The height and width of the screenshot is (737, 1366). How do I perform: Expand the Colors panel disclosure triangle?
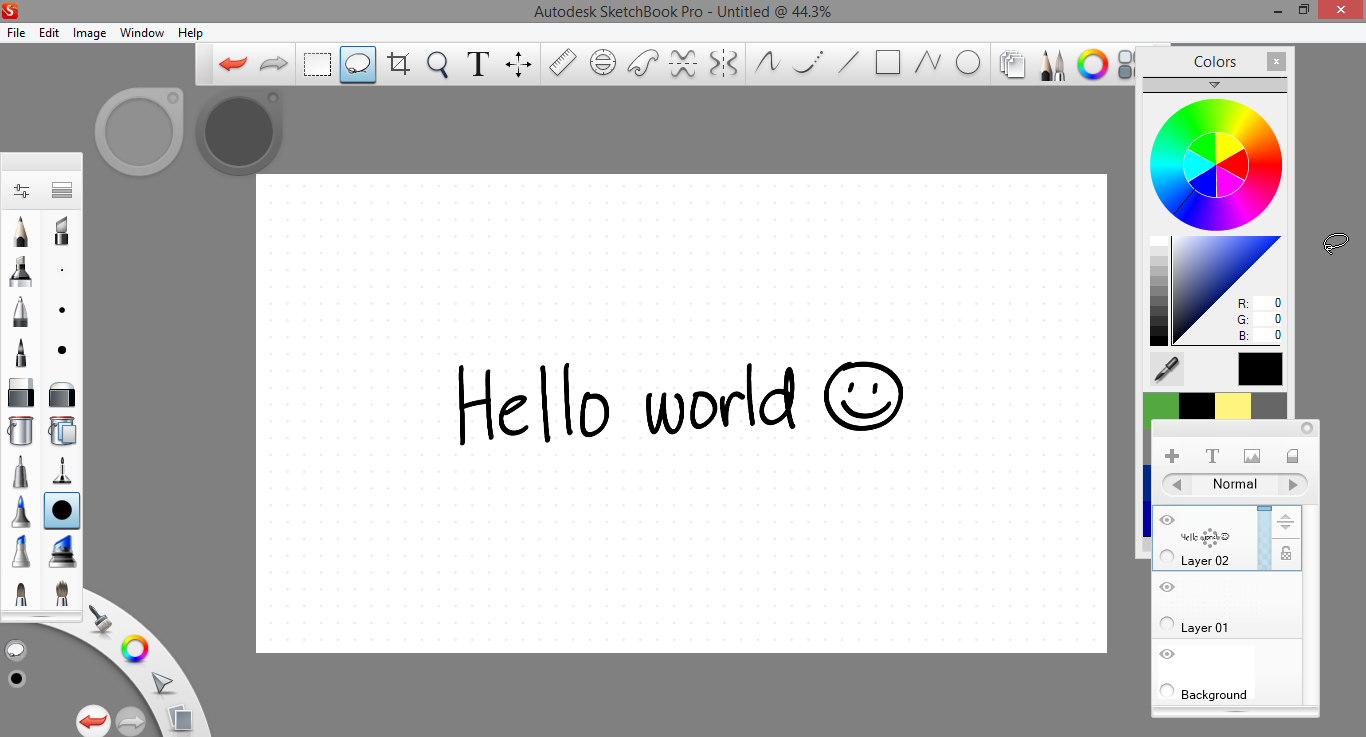click(x=1214, y=85)
